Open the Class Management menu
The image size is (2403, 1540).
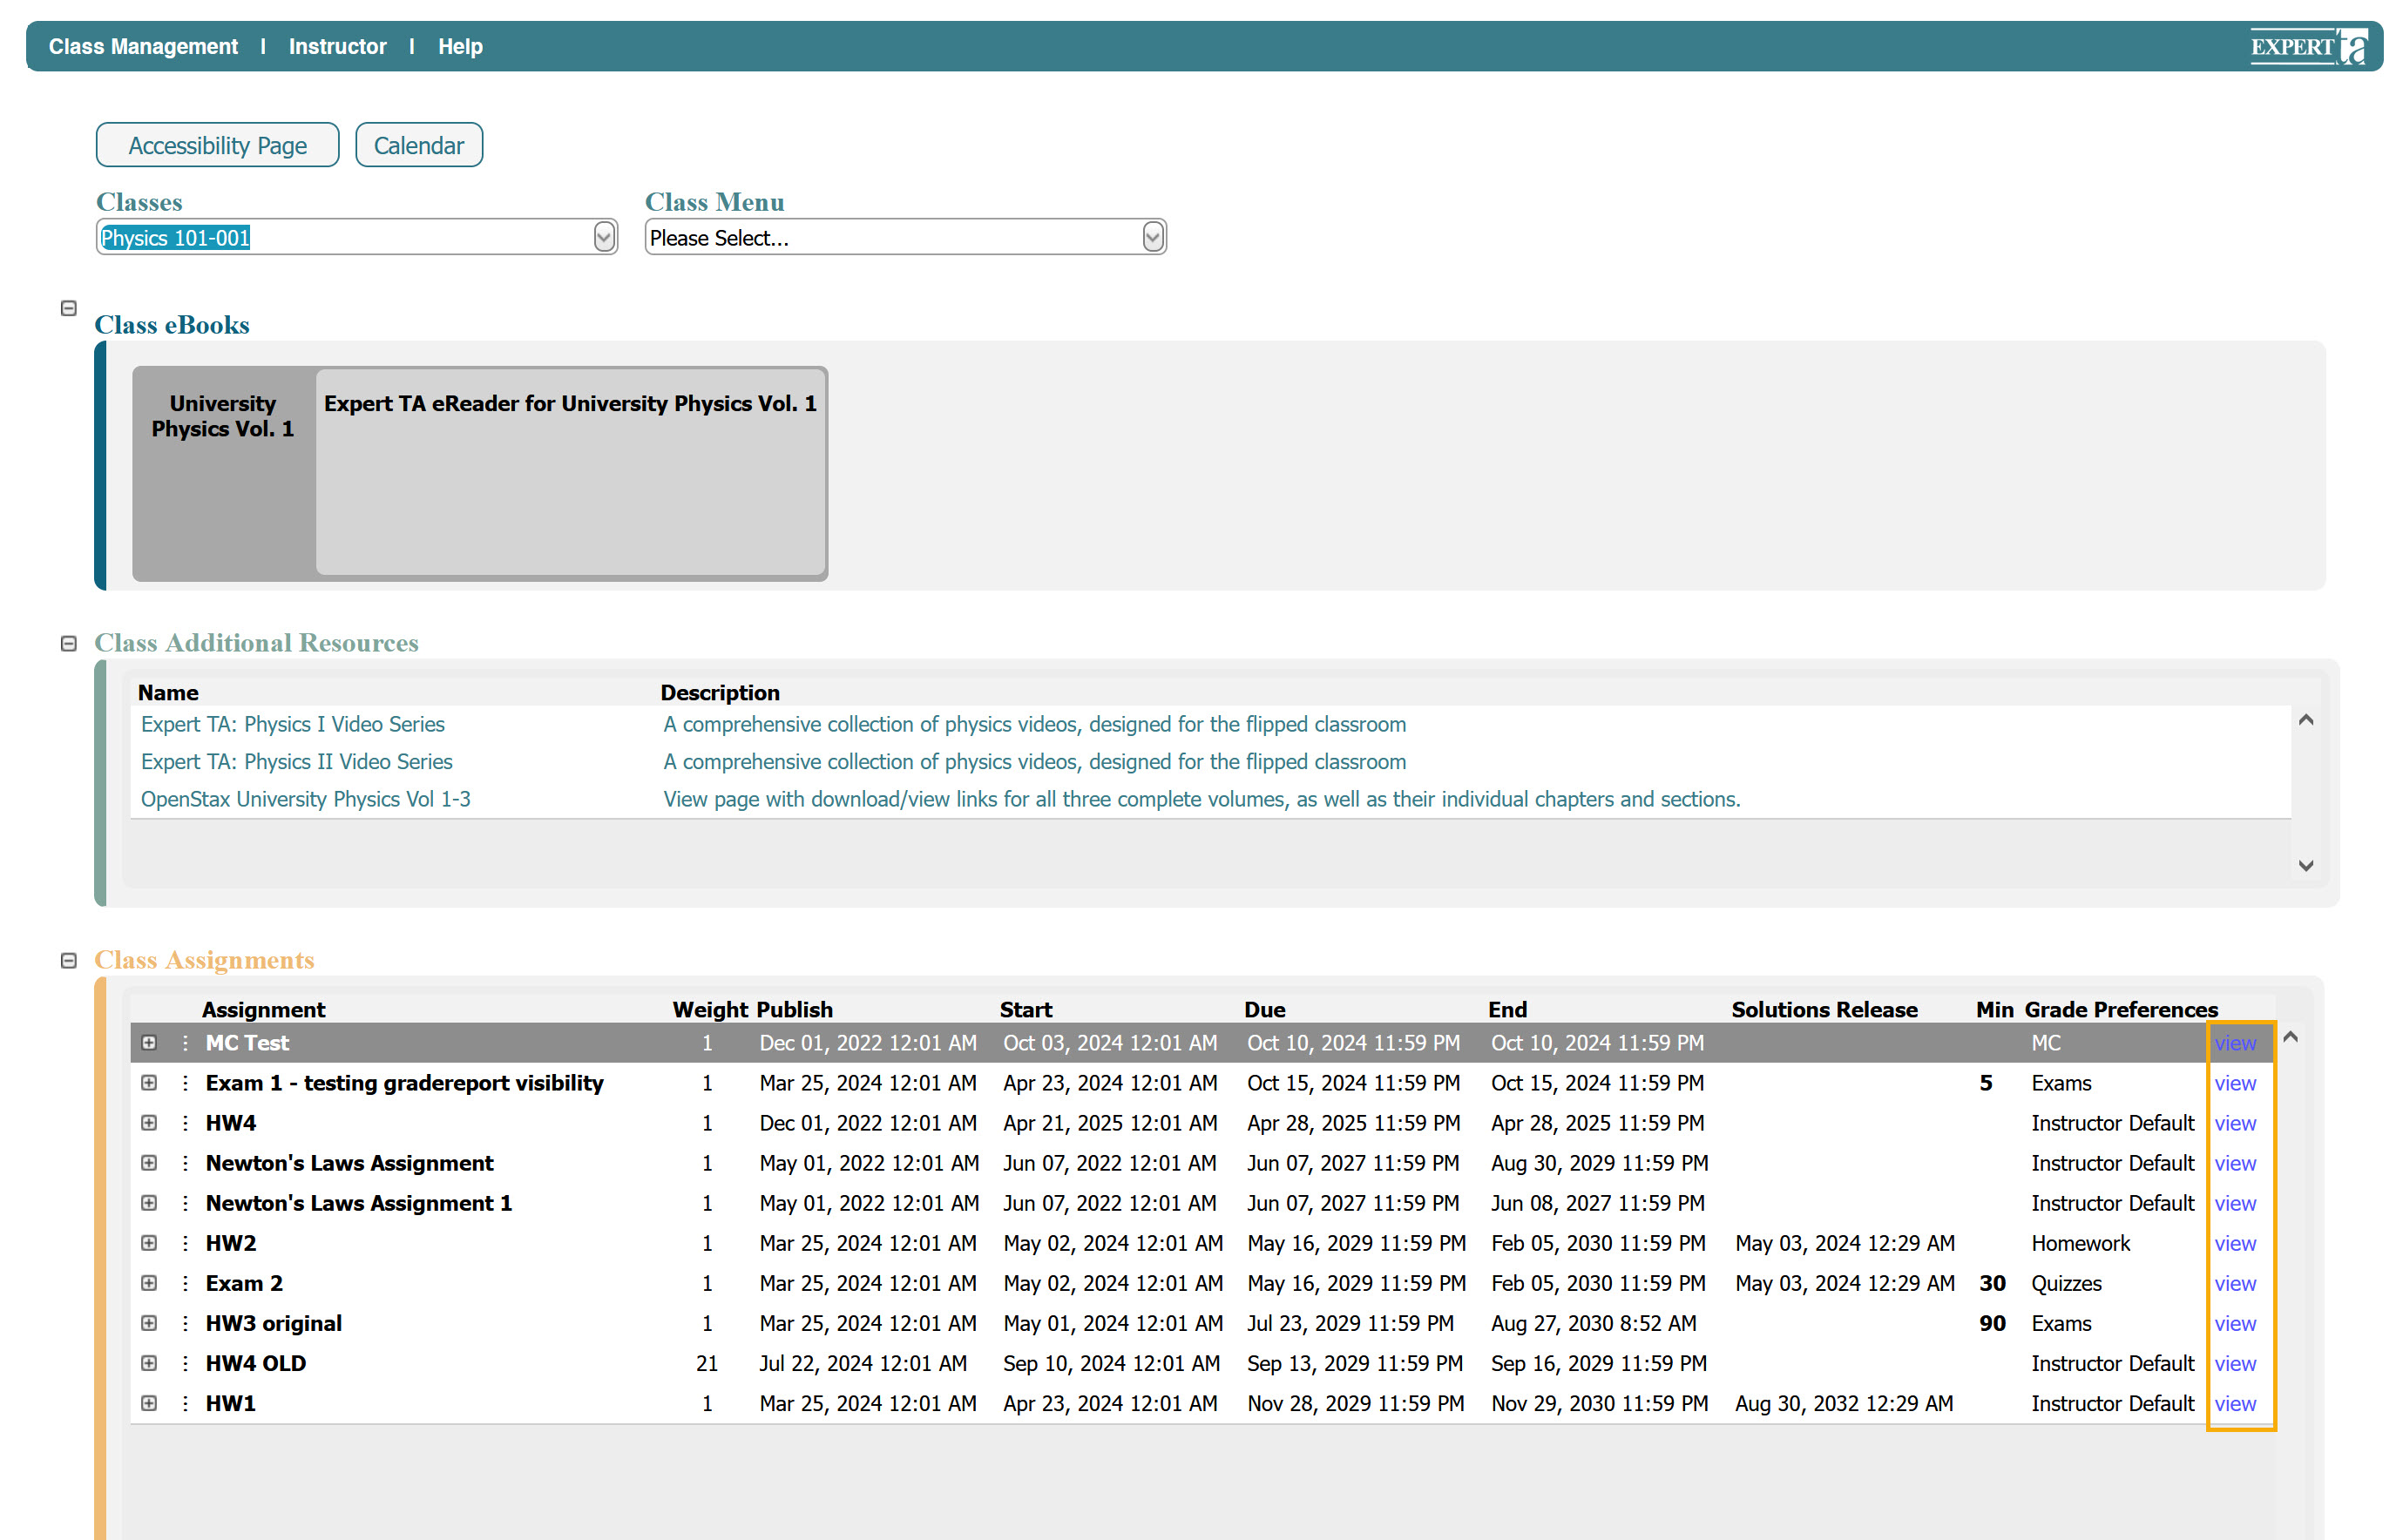[x=143, y=46]
